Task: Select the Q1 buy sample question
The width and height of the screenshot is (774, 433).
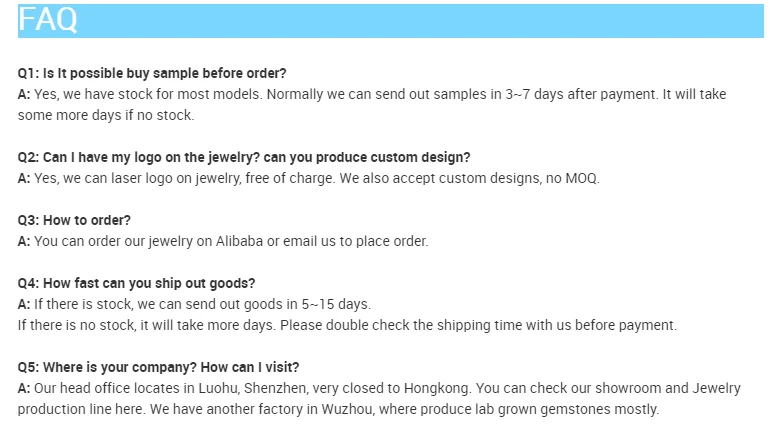Action: point(152,73)
